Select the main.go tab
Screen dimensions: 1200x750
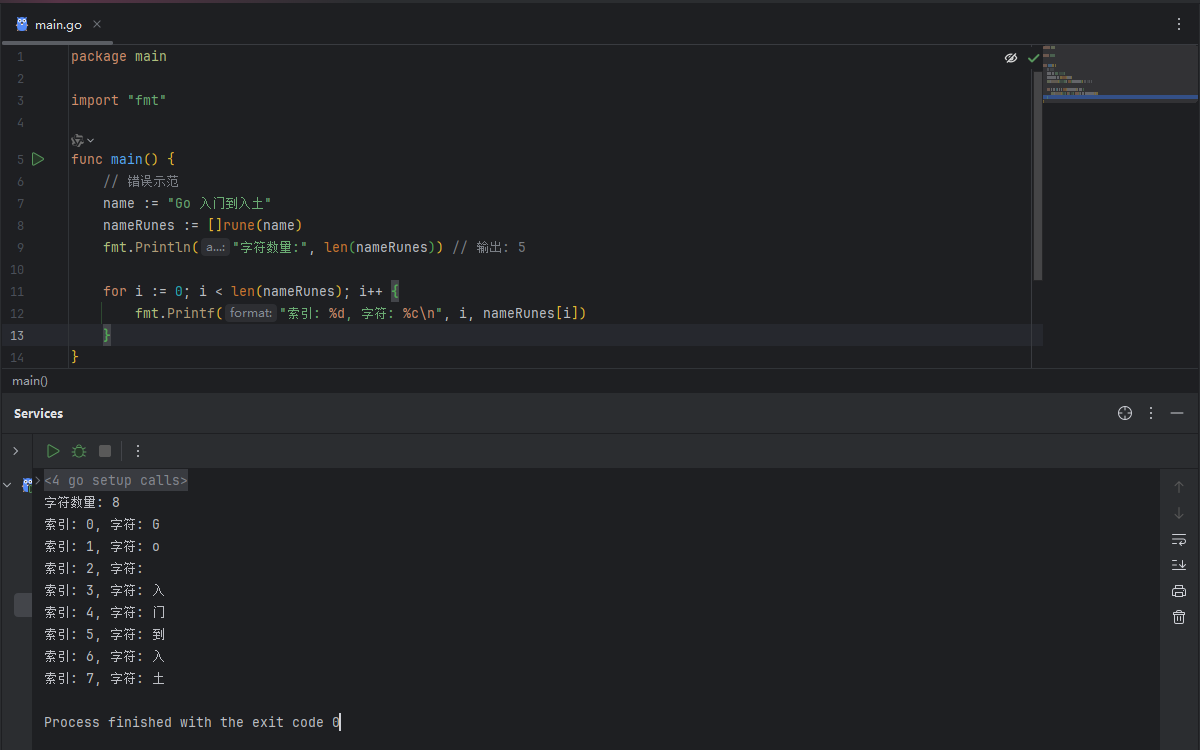(x=58, y=24)
